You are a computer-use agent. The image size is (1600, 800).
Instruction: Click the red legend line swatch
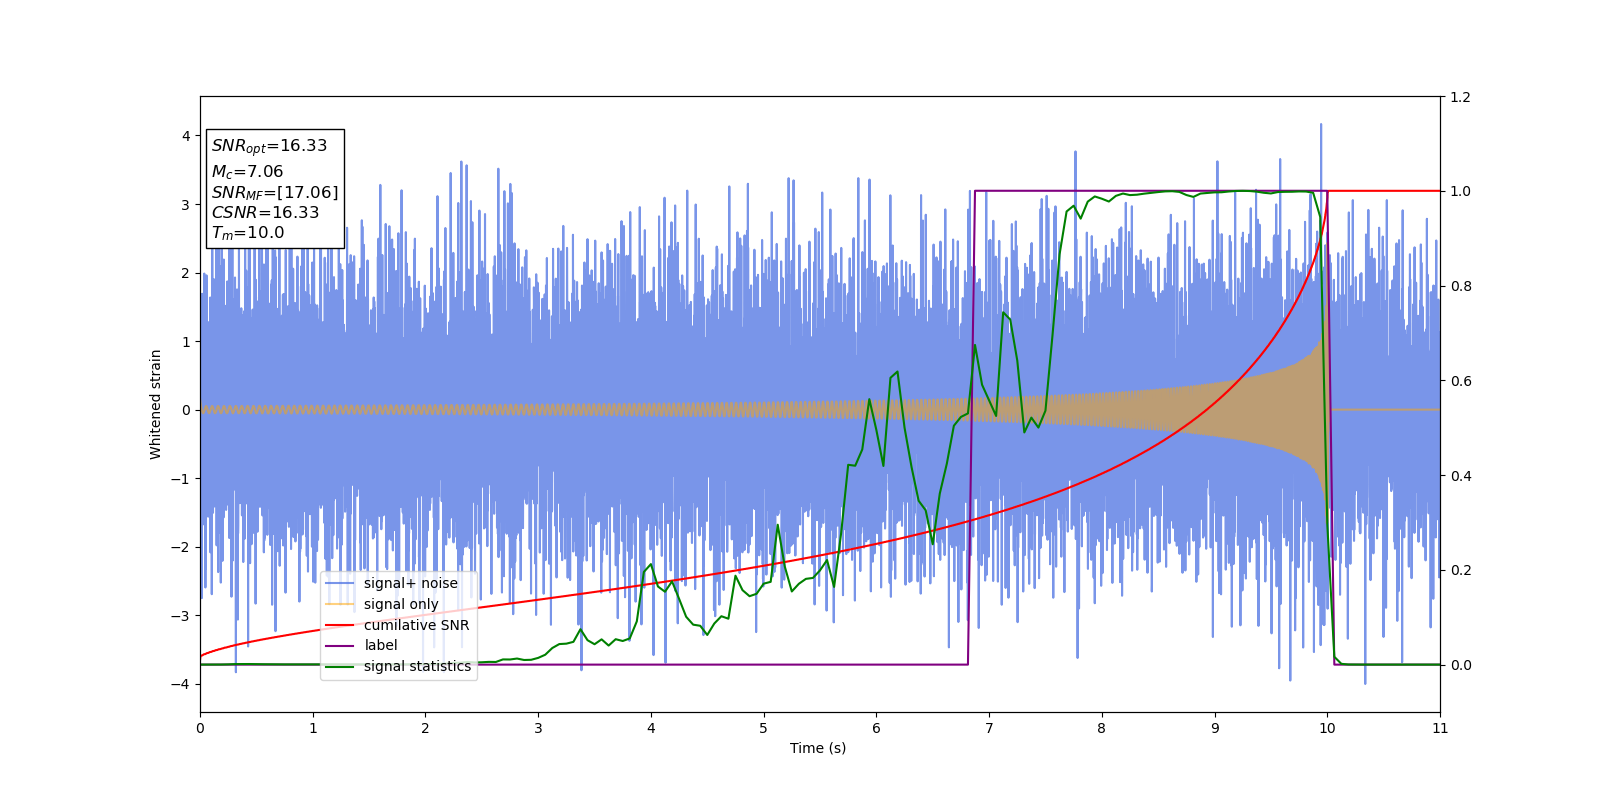point(340,625)
